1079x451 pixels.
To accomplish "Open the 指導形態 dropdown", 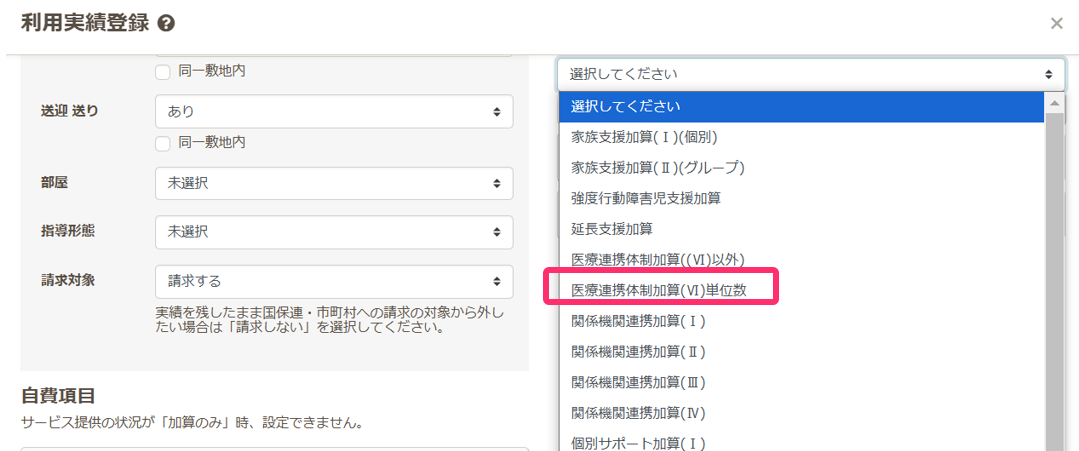I will coord(334,231).
